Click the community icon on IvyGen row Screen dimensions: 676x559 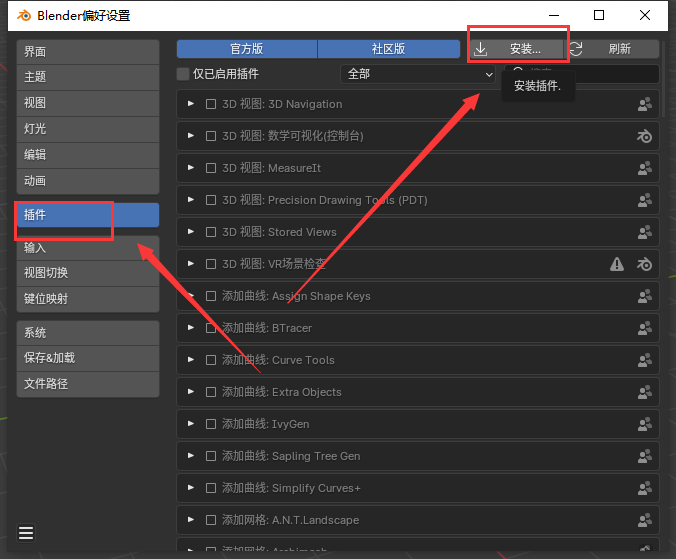[645, 424]
